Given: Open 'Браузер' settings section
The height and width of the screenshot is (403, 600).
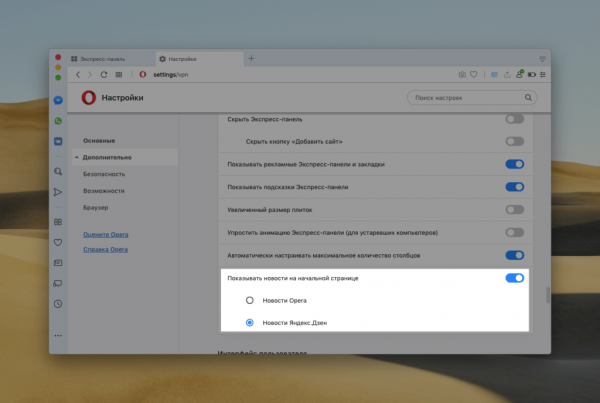Looking at the screenshot, I should pos(96,207).
